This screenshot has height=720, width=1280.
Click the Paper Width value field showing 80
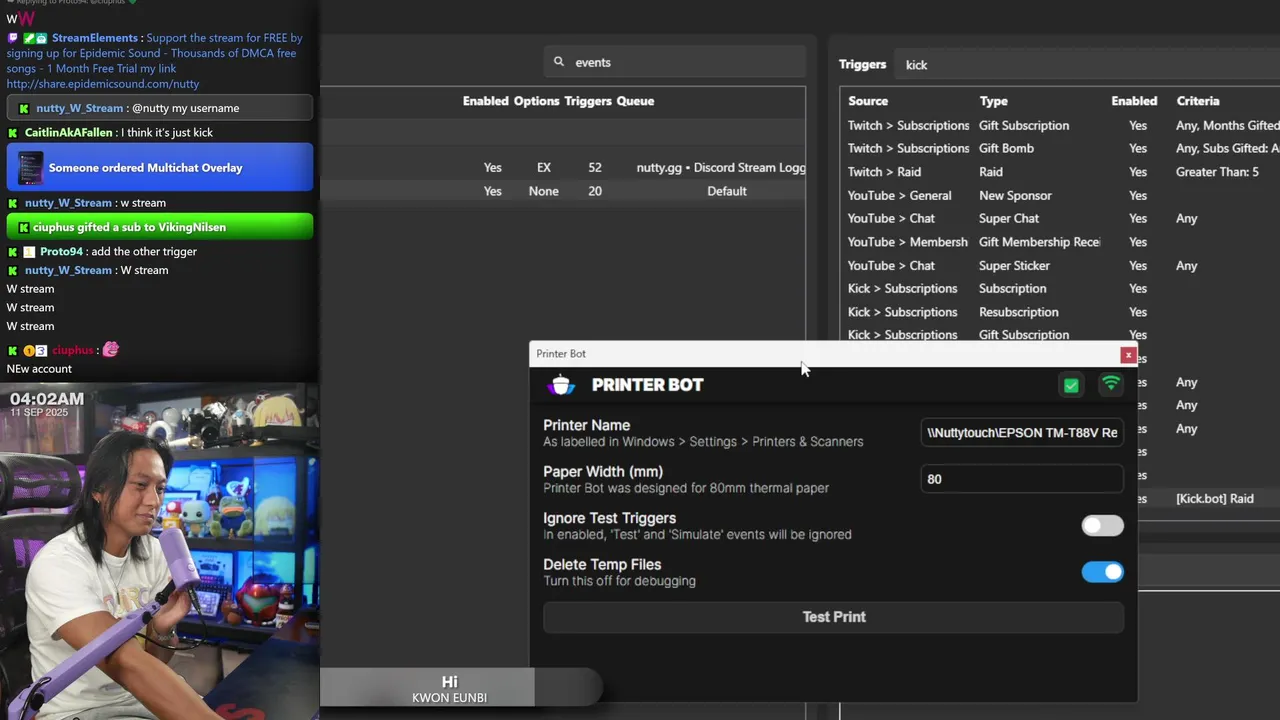[x=1022, y=479]
